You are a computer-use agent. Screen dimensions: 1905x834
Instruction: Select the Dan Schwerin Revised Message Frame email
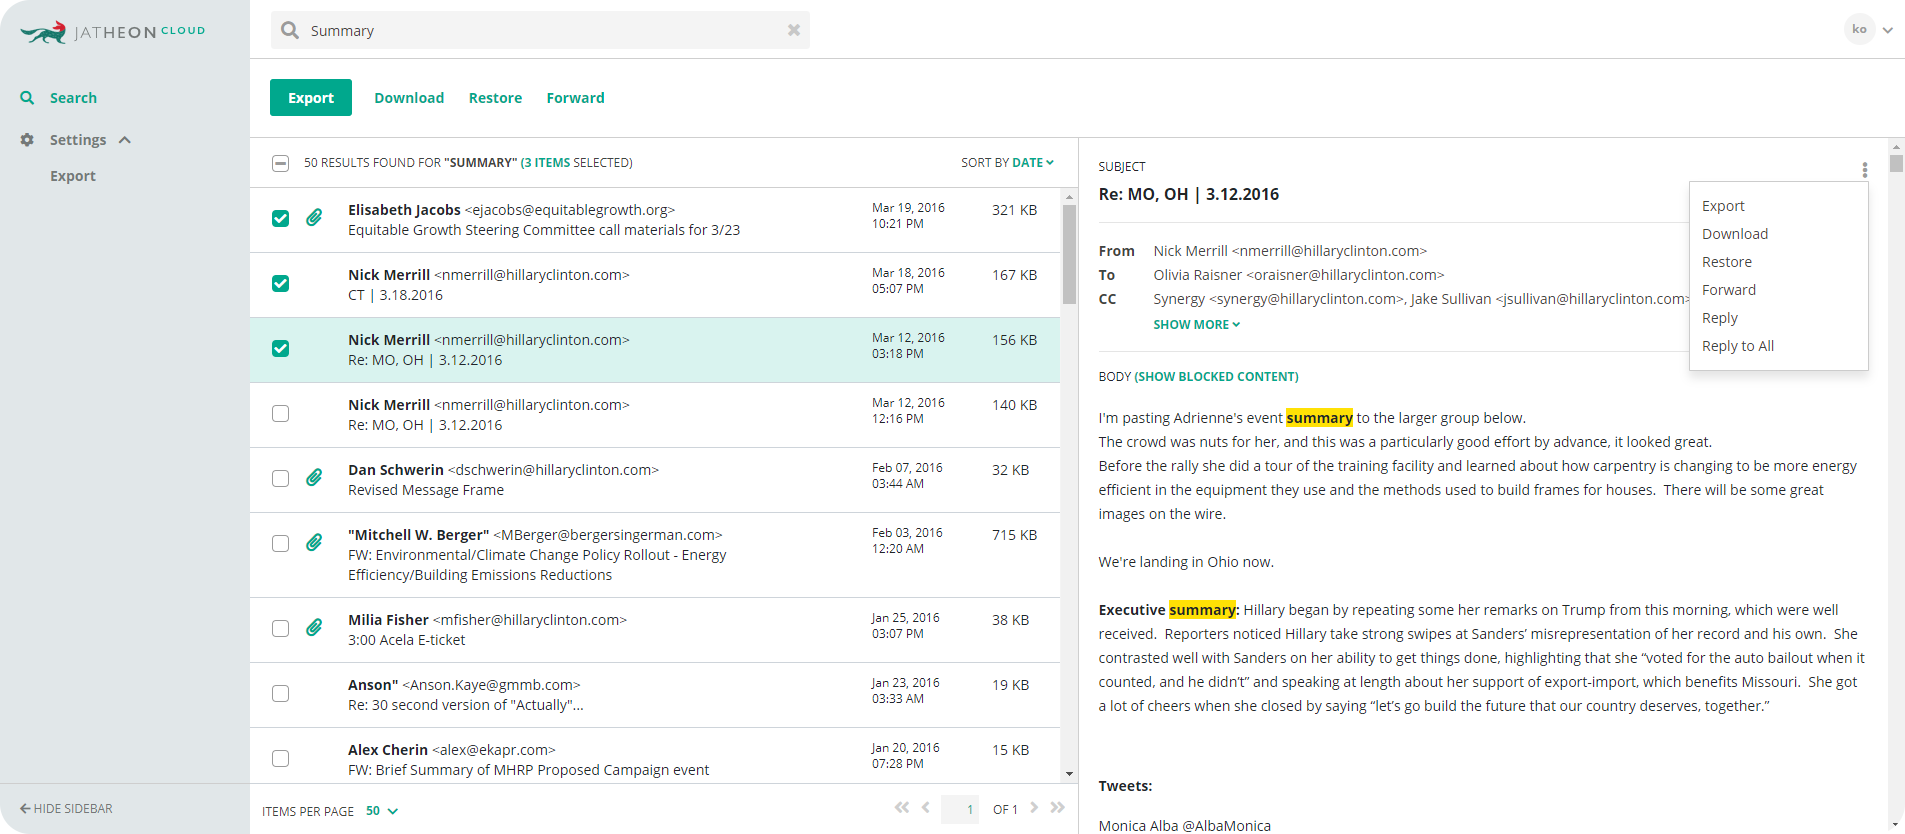(281, 479)
